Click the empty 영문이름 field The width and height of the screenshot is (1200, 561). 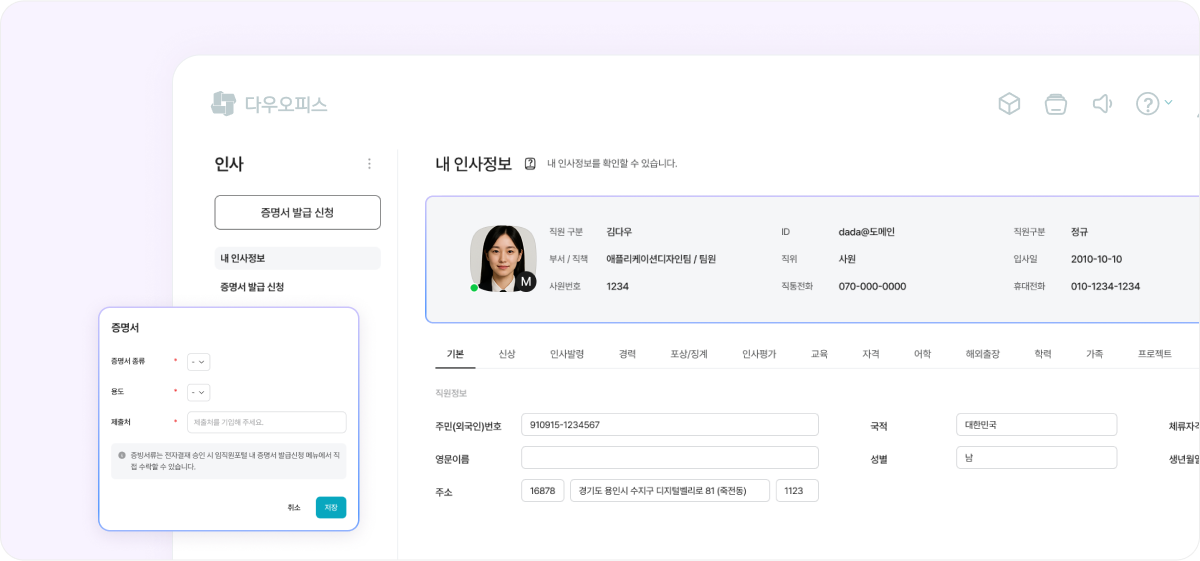(670, 458)
